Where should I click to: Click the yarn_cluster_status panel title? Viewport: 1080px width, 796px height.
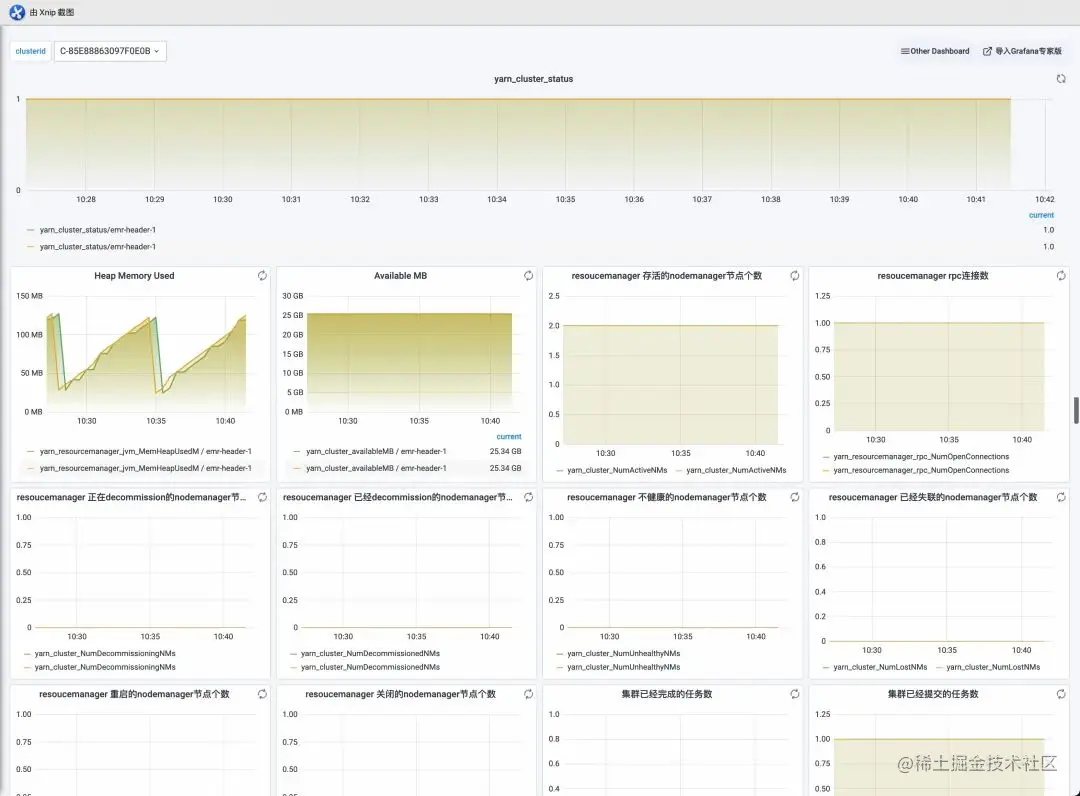click(533, 79)
